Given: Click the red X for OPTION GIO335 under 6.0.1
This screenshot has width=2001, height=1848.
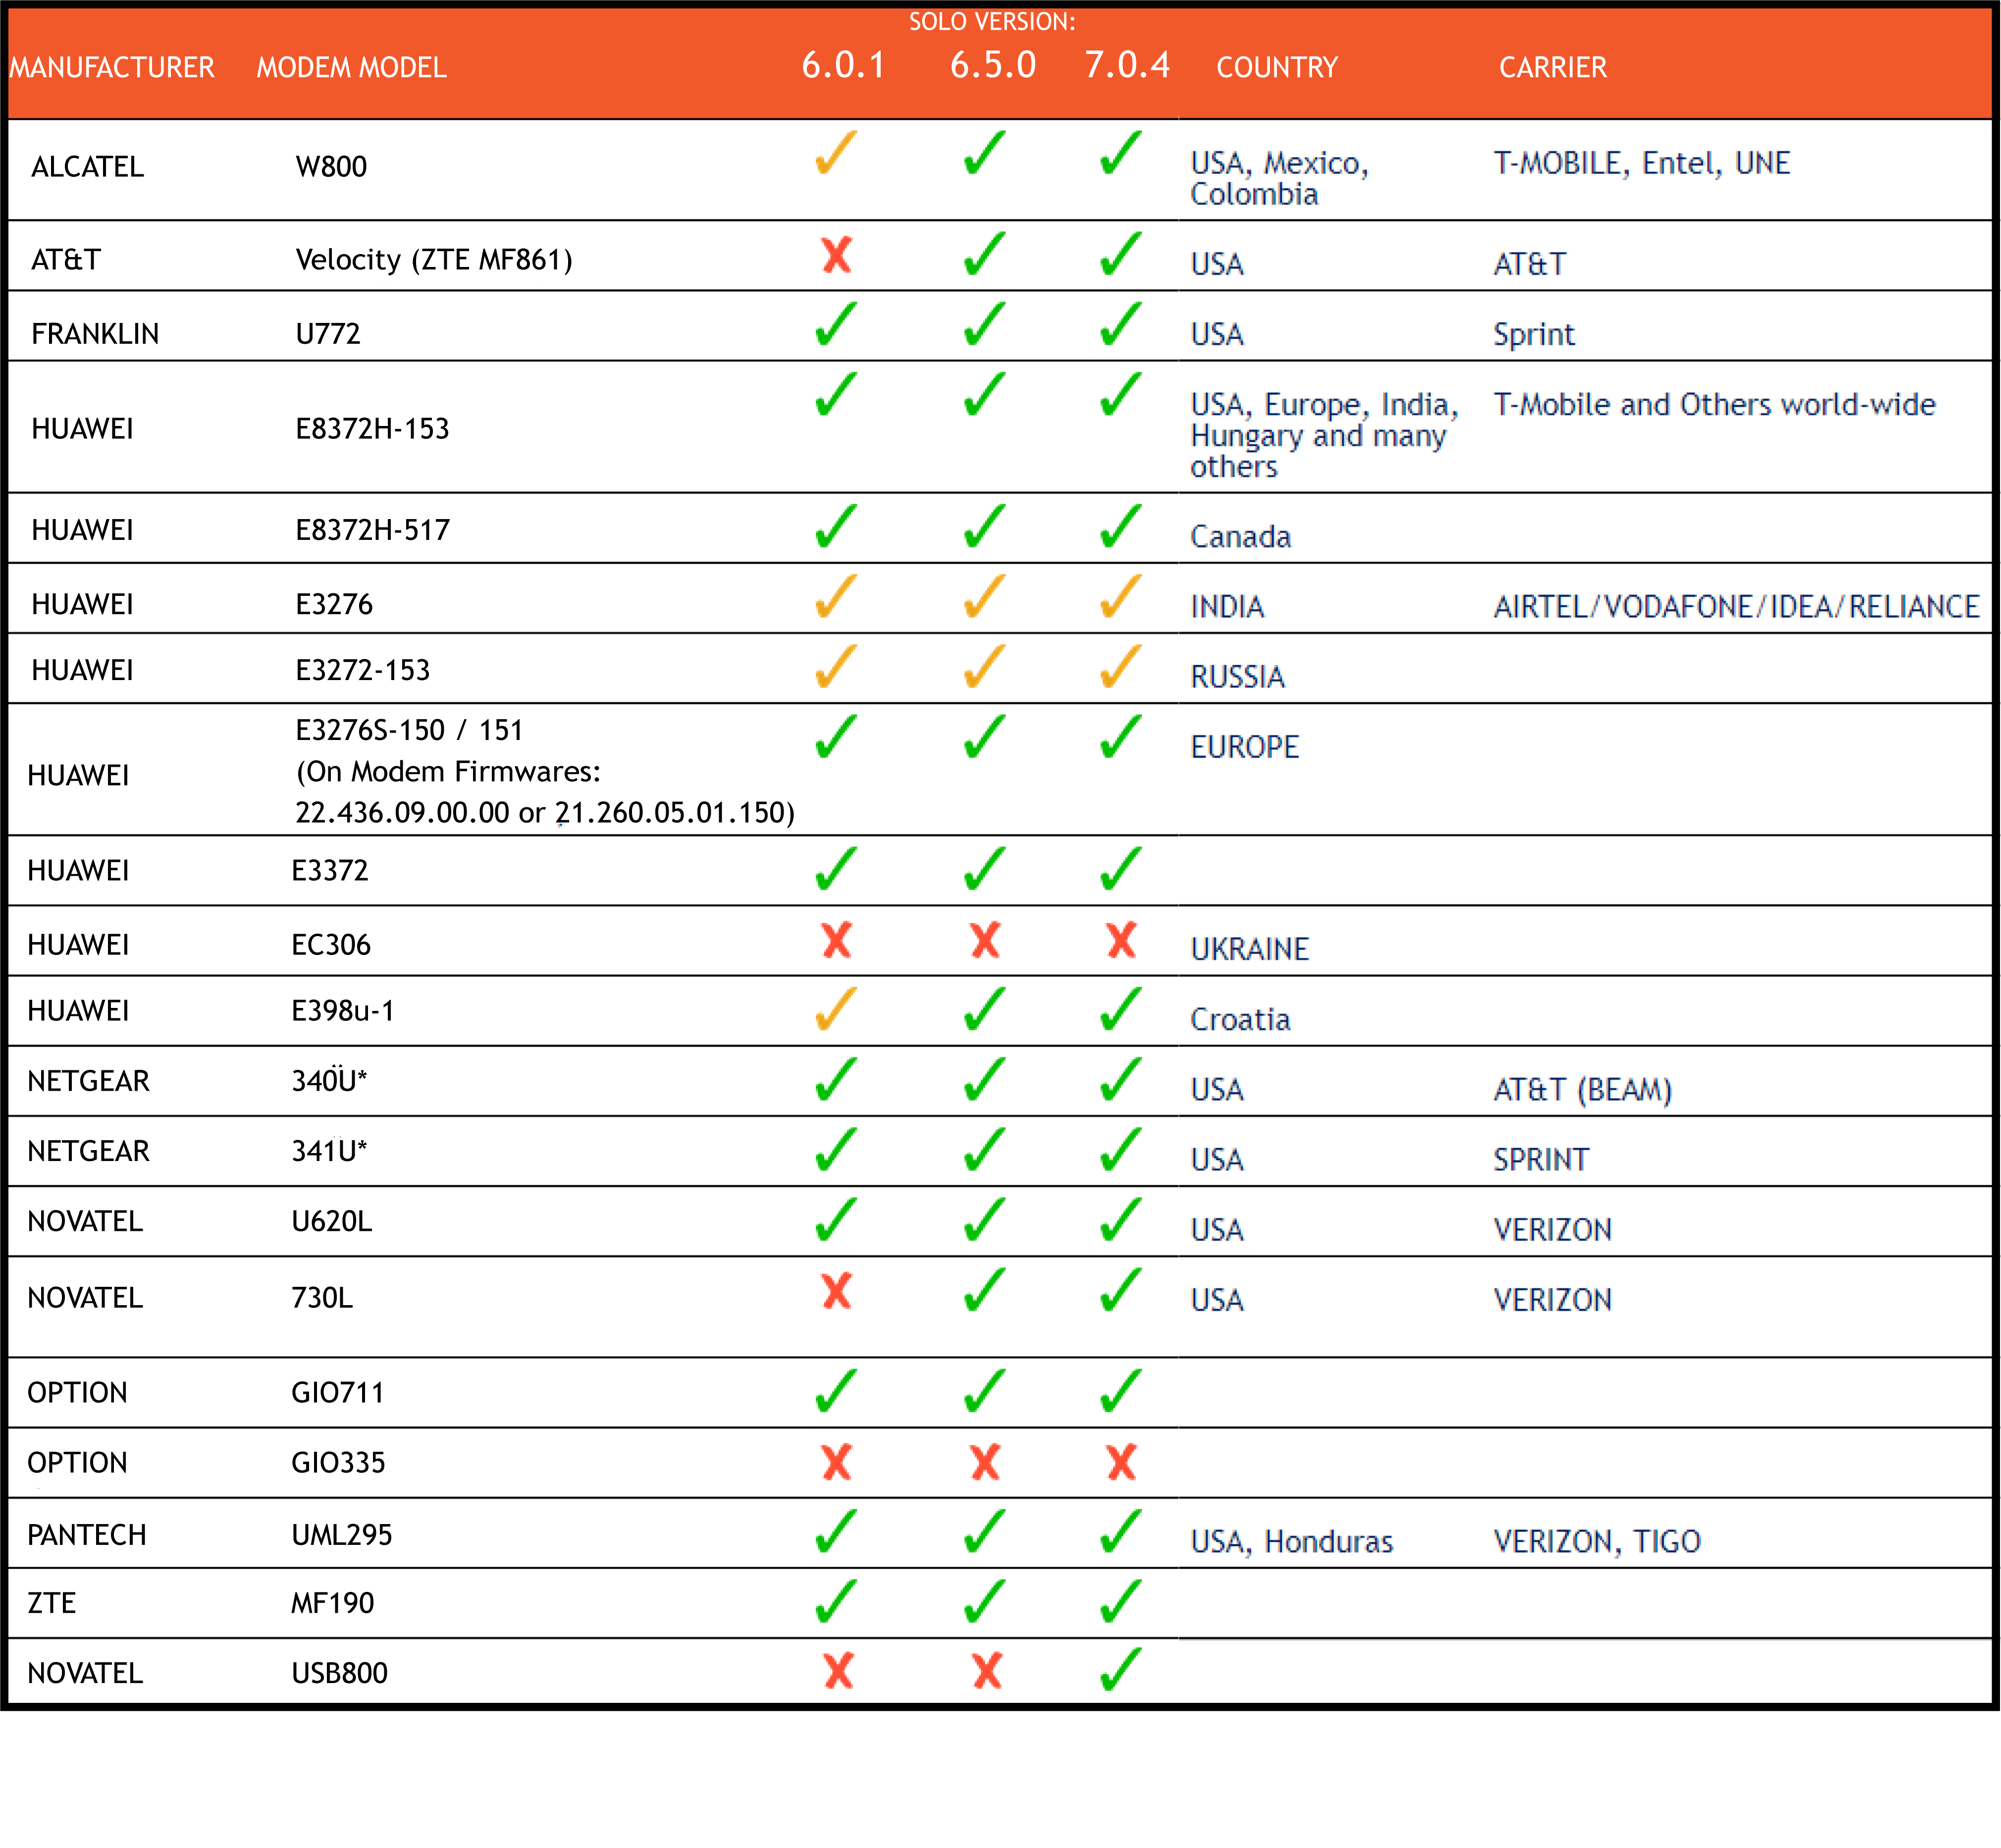Looking at the screenshot, I should (836, 1462).
